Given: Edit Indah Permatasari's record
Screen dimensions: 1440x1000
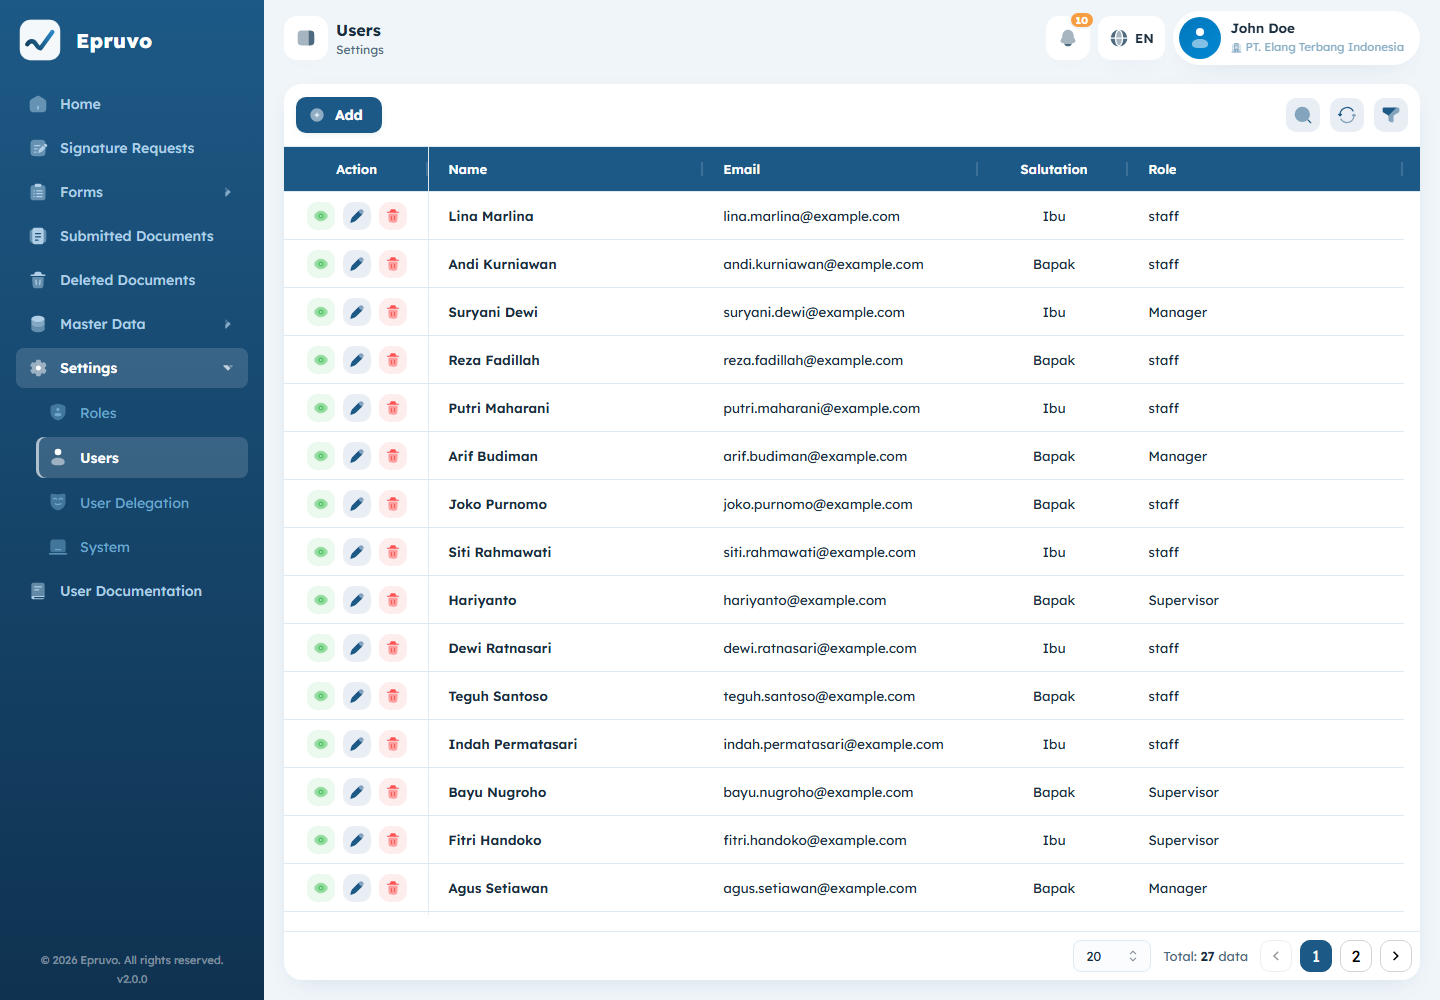Looking at the screenshot, I should click(357, 744).
